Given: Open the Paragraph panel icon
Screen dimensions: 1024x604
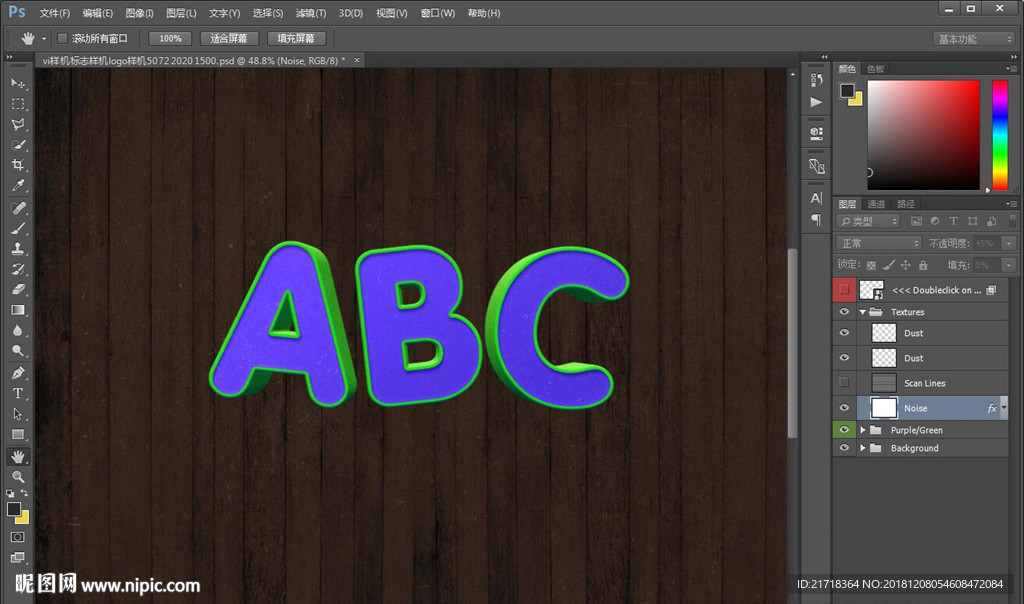Looking at the screenshot, I should (816, 219).
